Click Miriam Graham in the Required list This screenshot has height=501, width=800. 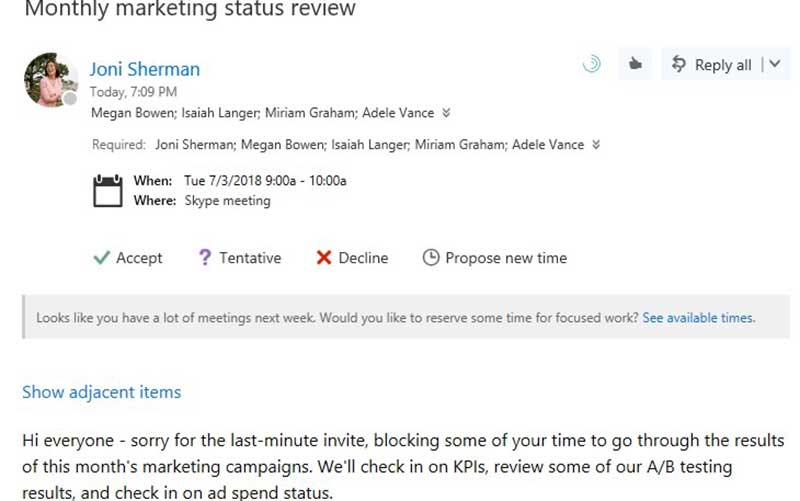(x=464, y=145)
